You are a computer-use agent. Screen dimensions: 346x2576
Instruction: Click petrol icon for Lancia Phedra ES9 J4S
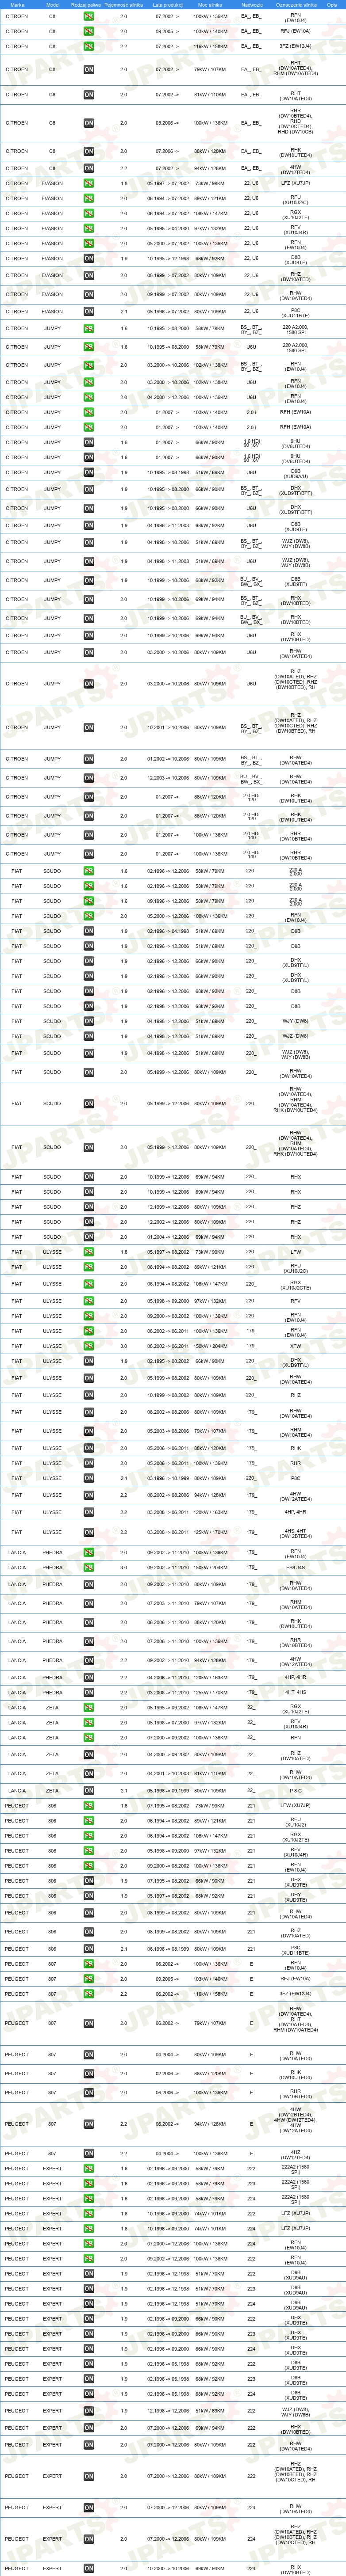(x=89, y=1568)
